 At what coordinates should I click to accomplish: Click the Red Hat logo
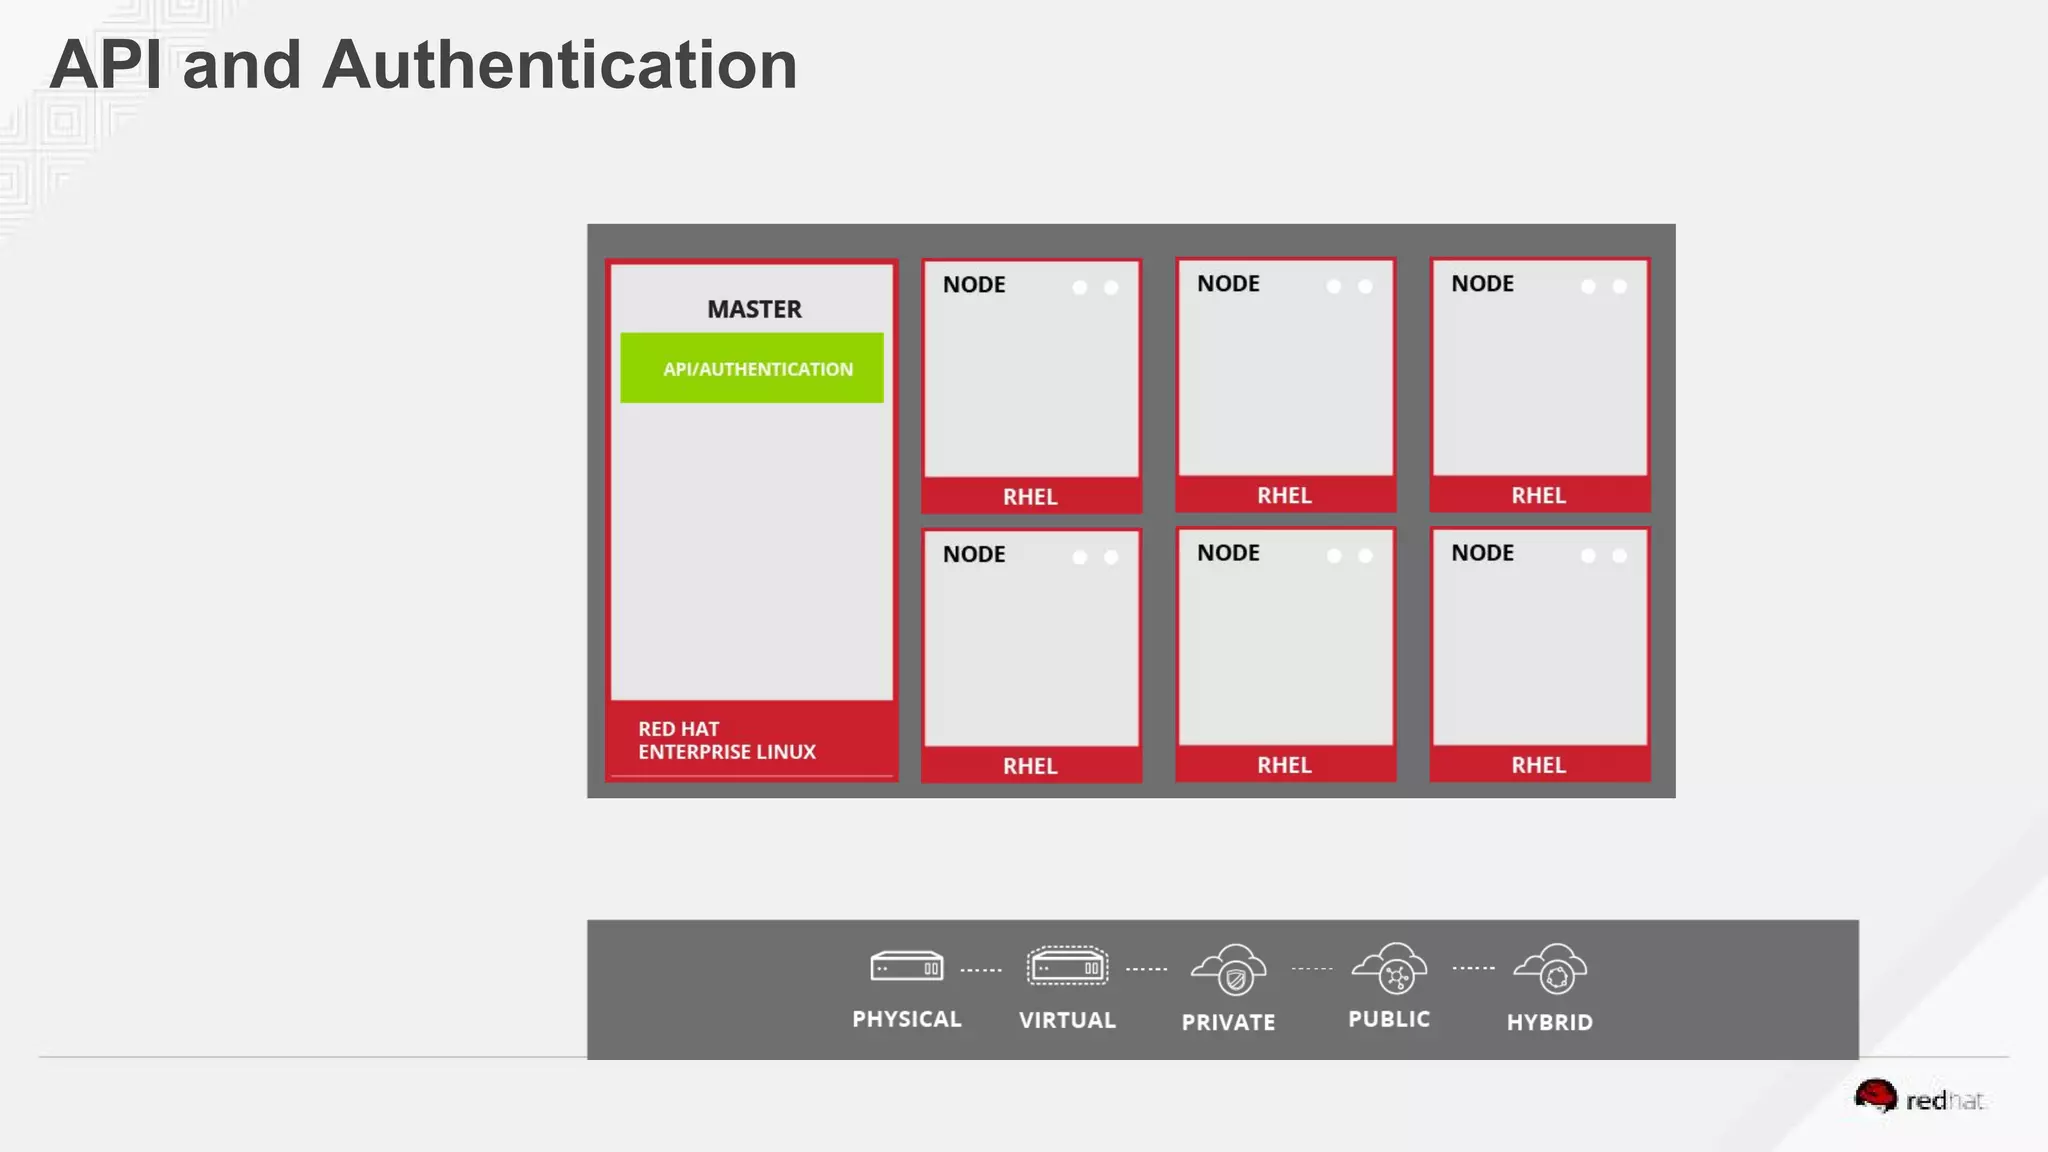click(x=1920, y=1098)
